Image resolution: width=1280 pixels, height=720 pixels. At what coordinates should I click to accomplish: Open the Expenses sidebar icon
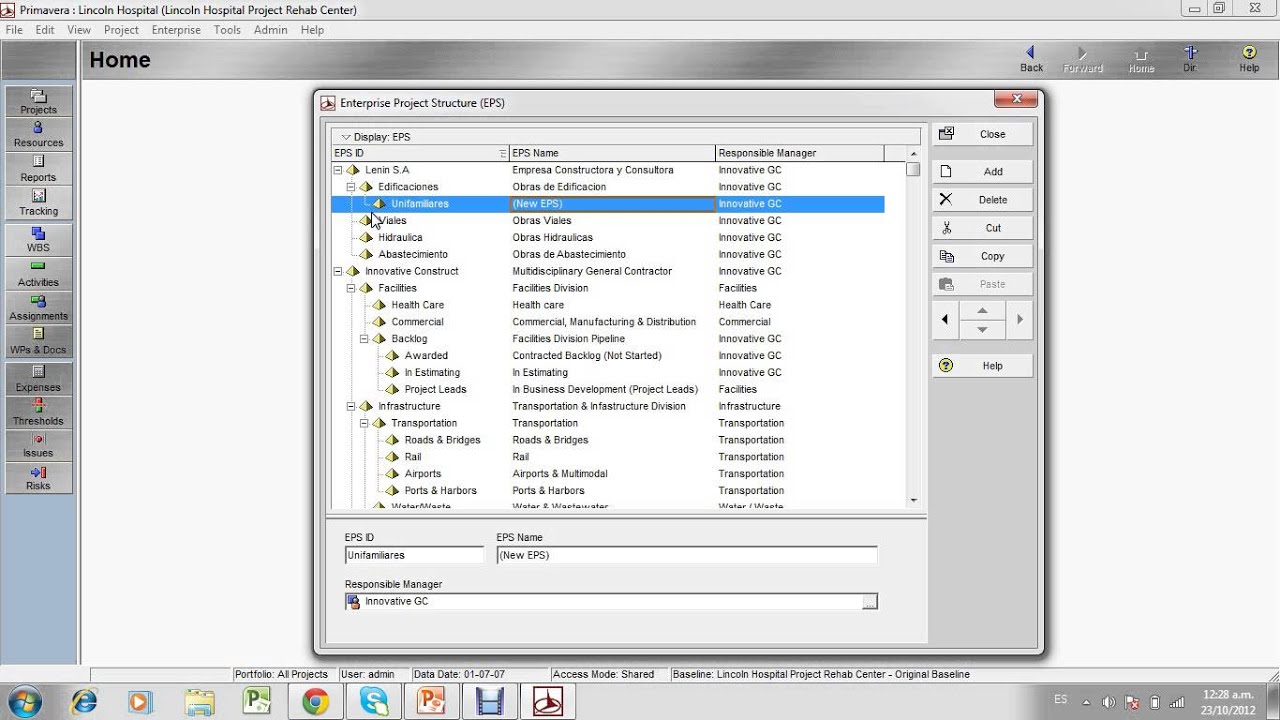pyautogui.click(x=38, y=379)
